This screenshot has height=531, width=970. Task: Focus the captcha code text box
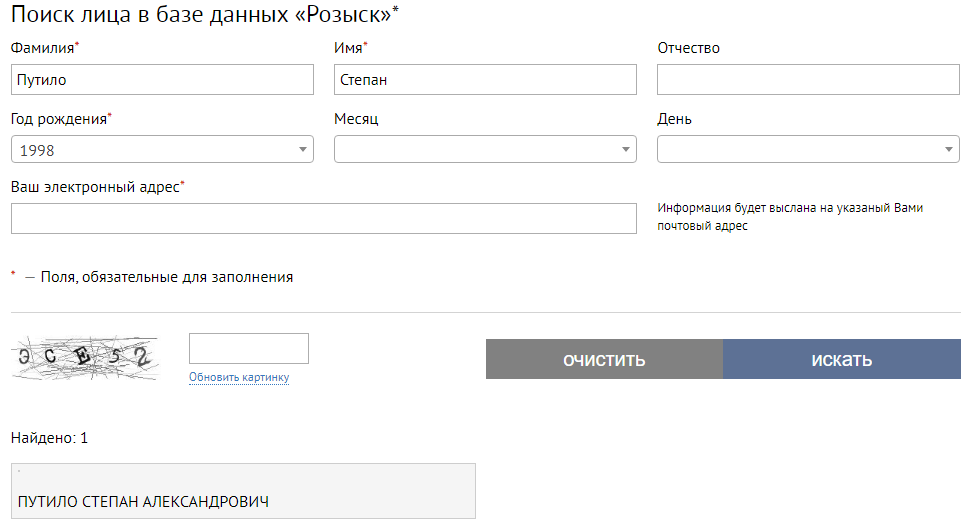click(249, 349)
